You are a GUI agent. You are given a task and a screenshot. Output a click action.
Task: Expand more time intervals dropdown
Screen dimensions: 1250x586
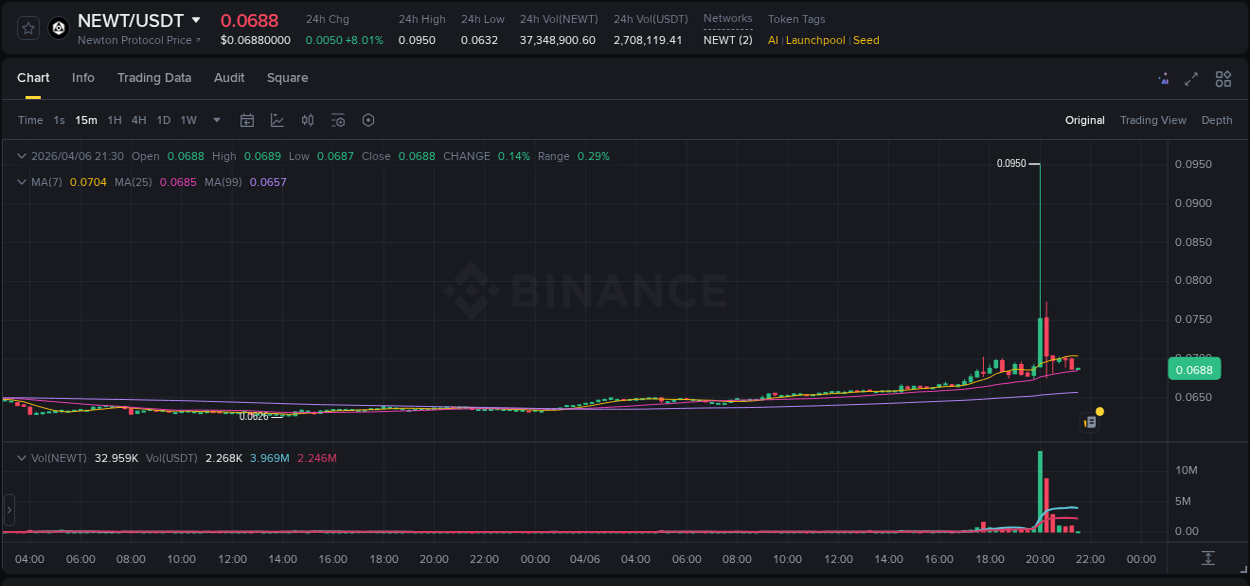point(217,120)
